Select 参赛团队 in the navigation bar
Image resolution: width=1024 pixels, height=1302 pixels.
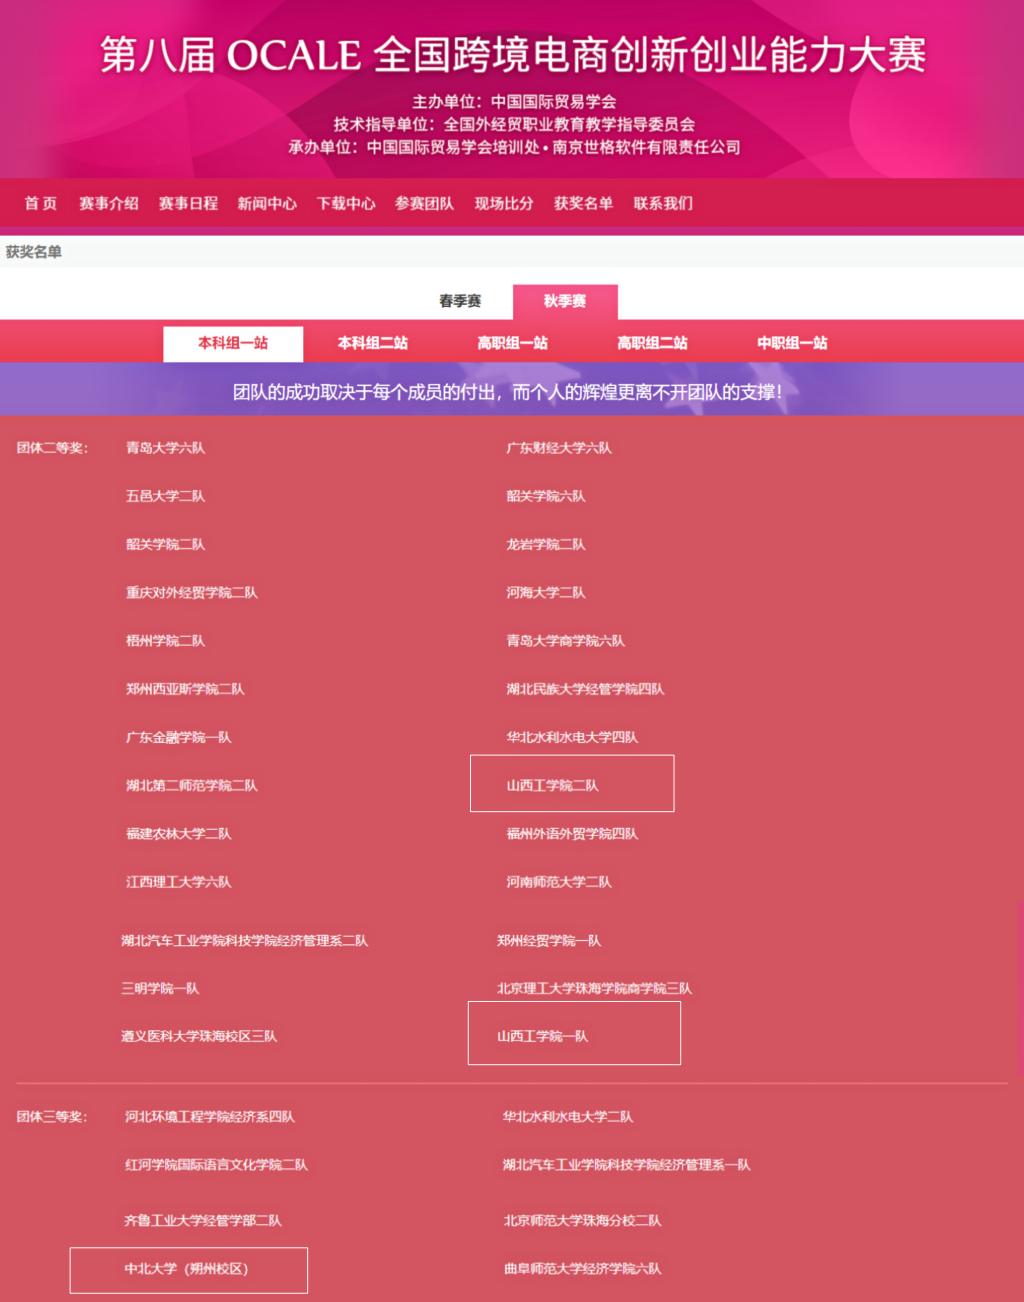click(x=424, y=203)
